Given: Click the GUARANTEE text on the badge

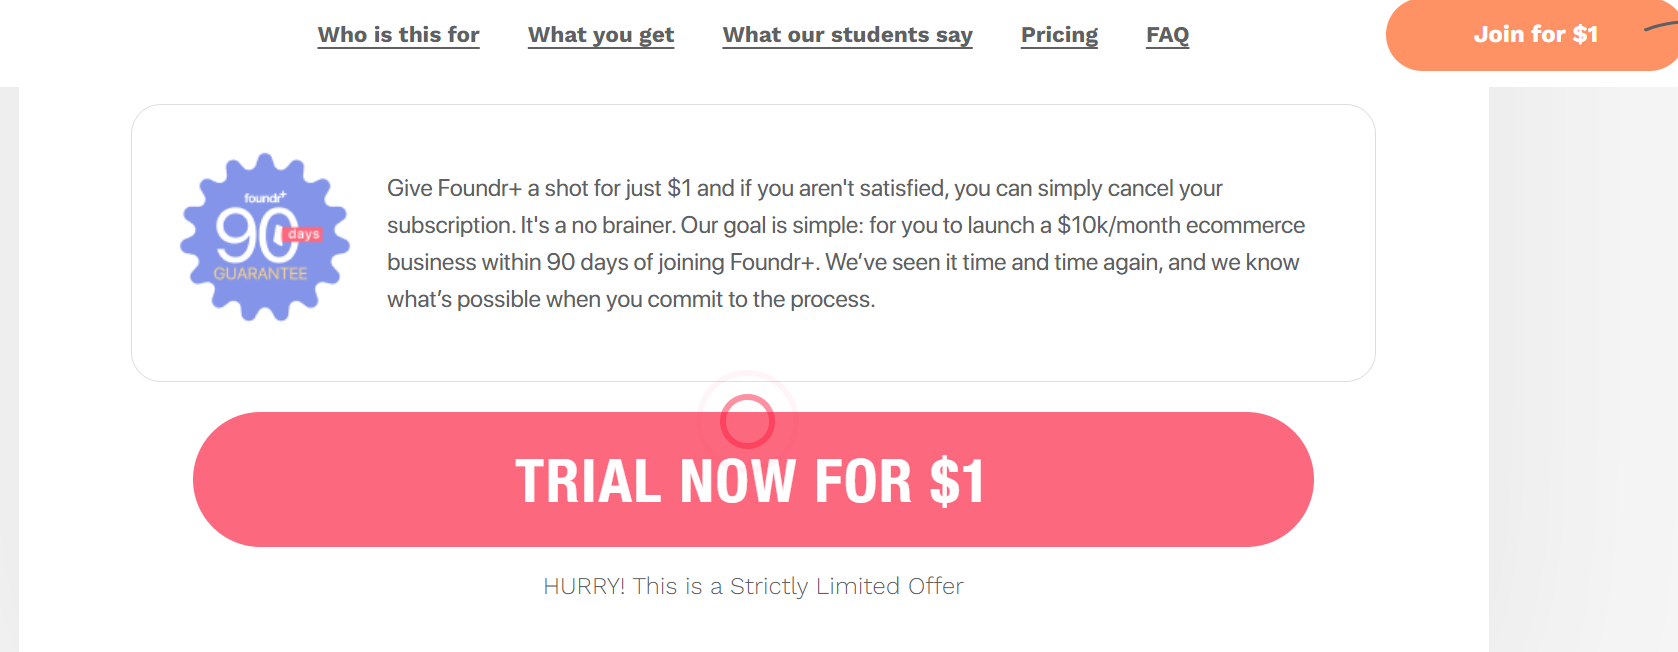Looking at the screenshot, I should point(260,273).
